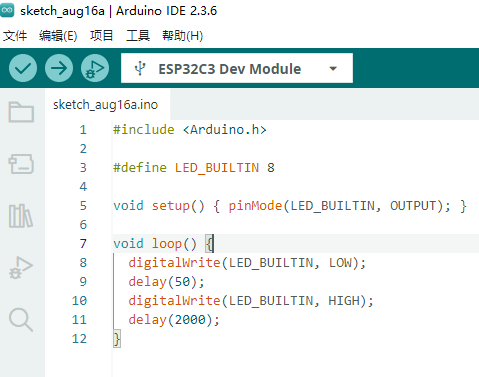Open the Debug panel in sidebar

[x=21, y=268]
